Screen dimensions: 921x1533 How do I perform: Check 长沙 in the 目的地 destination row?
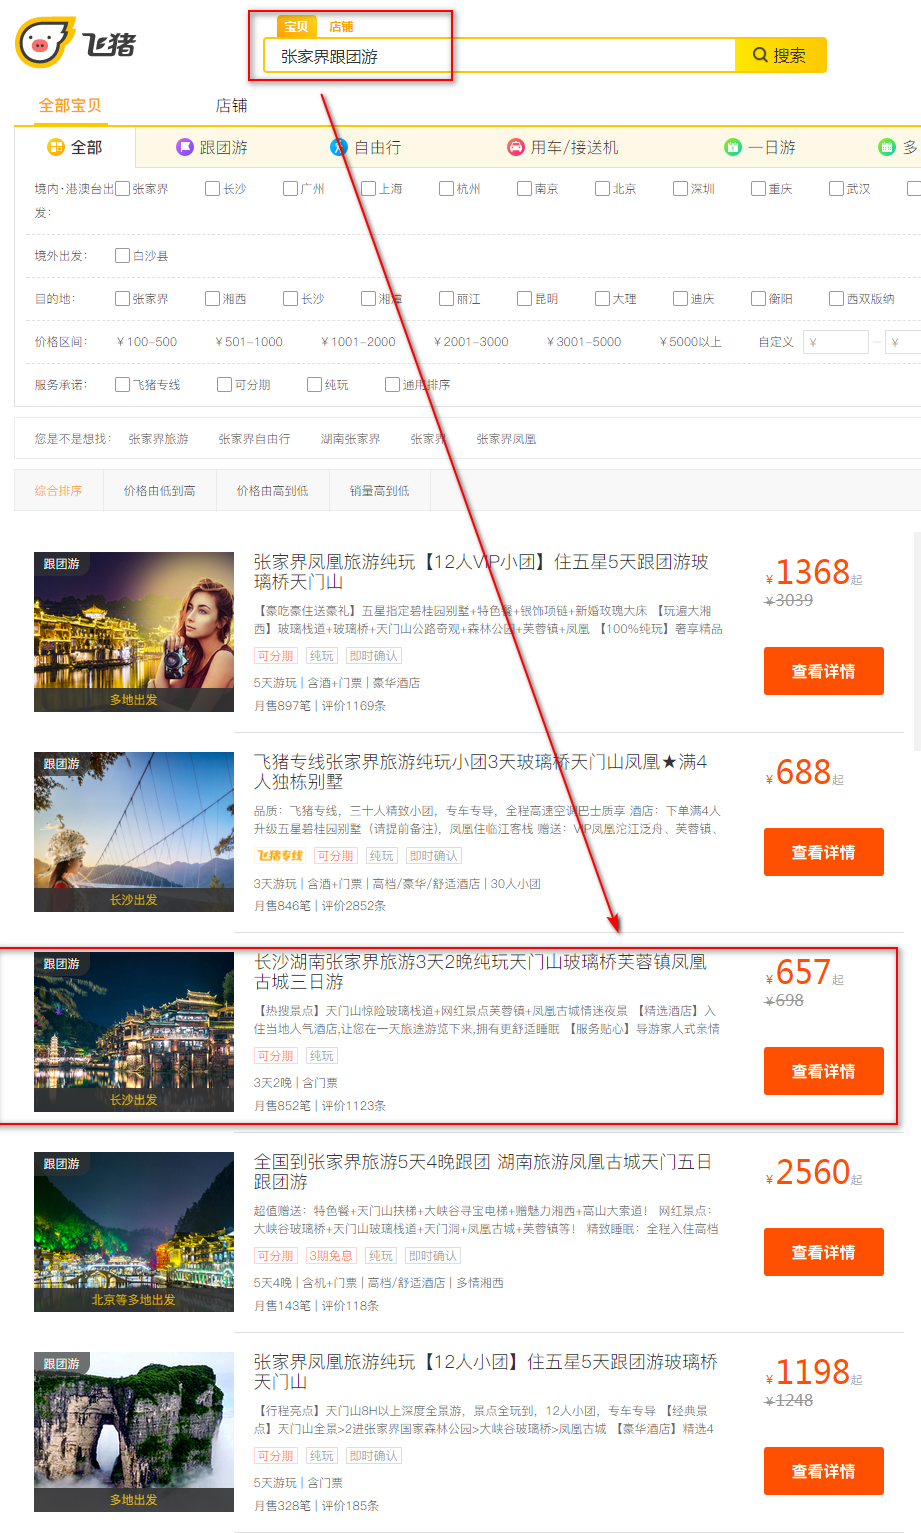coord(290,298)
